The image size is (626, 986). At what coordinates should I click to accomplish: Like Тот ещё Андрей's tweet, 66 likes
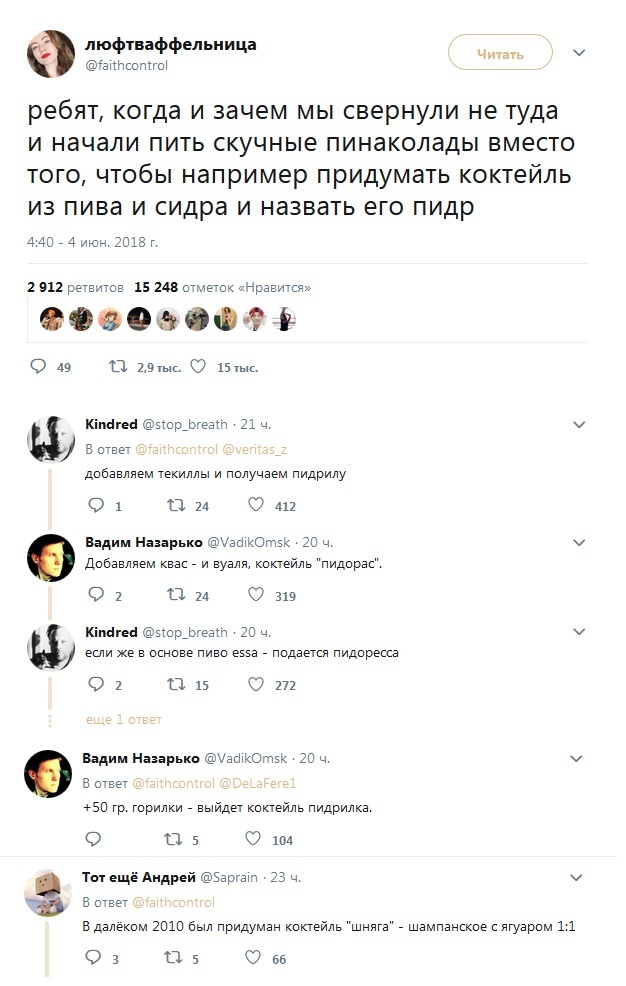point(253,958)
